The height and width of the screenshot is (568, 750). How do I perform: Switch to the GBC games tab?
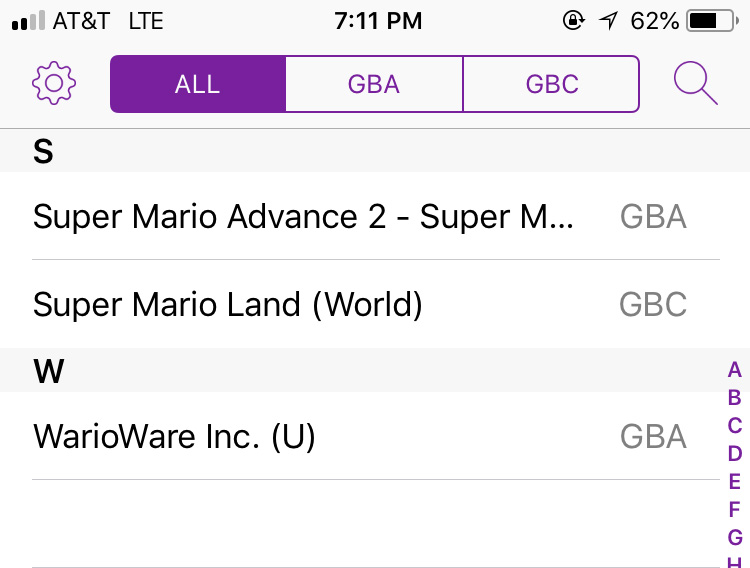[552, 84]
